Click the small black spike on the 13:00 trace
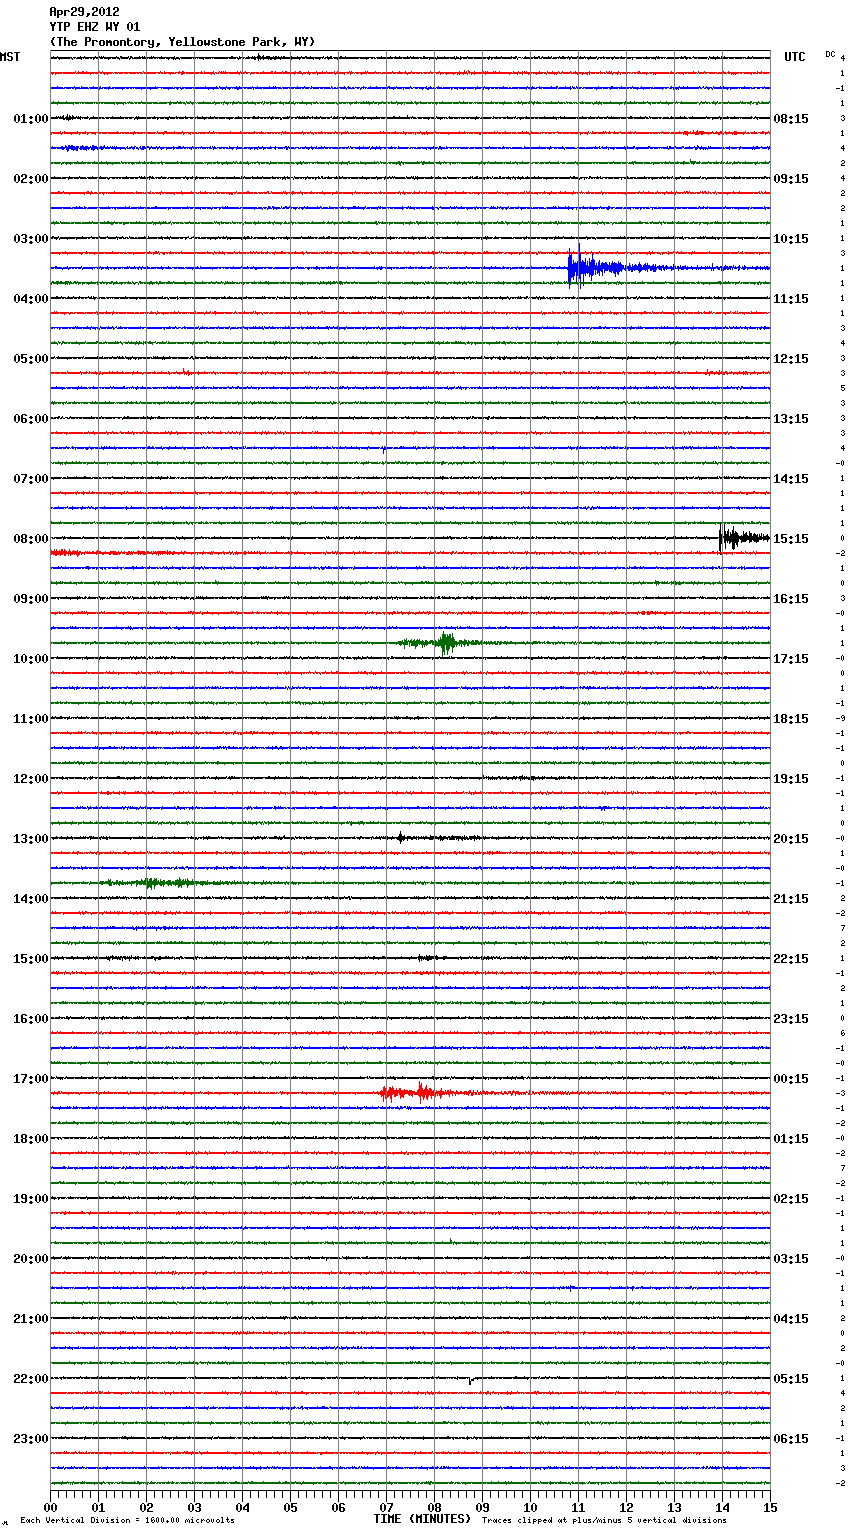Viewport: 850px width, 1534px height. (401, 838)
